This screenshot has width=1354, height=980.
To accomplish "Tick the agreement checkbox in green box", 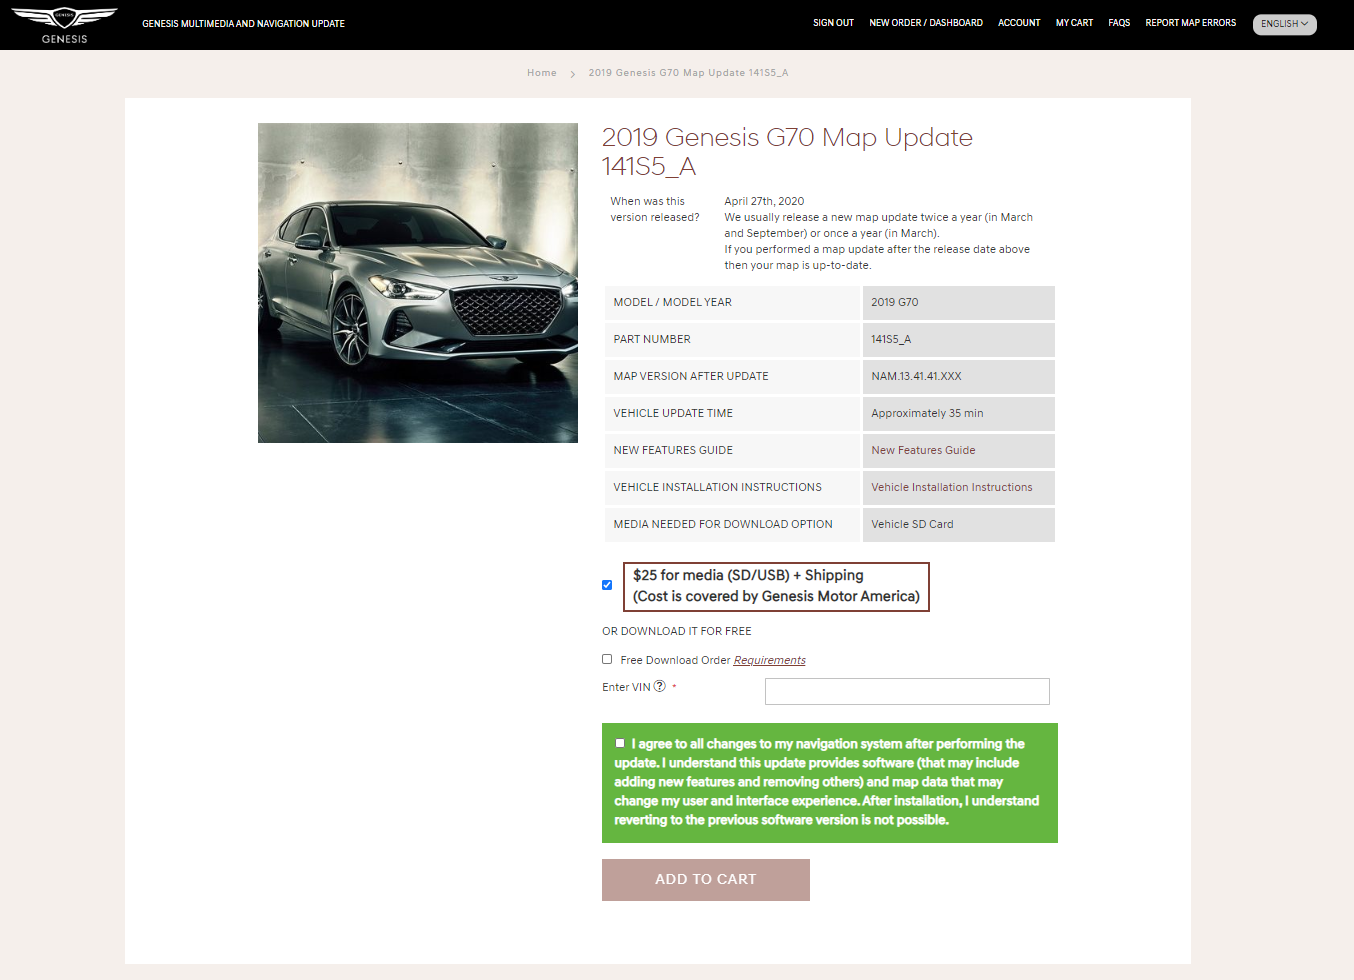I will pyautogui.click(x=620, y=743).
